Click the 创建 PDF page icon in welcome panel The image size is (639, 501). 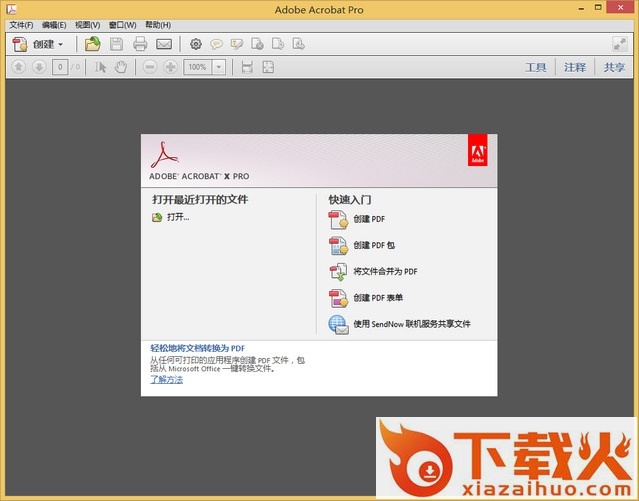338,220
